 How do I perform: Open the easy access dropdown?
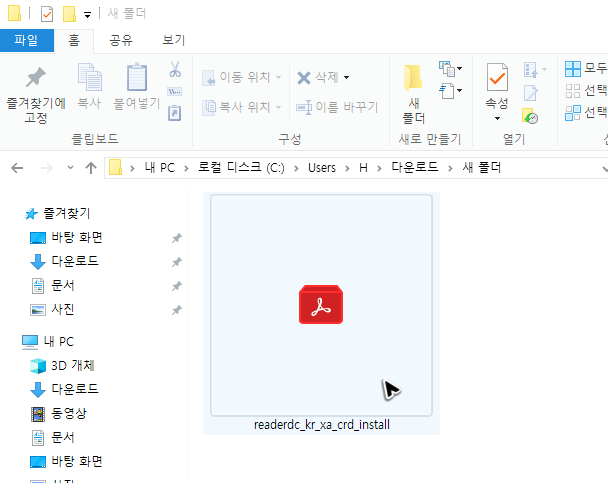tap(450, 91)
